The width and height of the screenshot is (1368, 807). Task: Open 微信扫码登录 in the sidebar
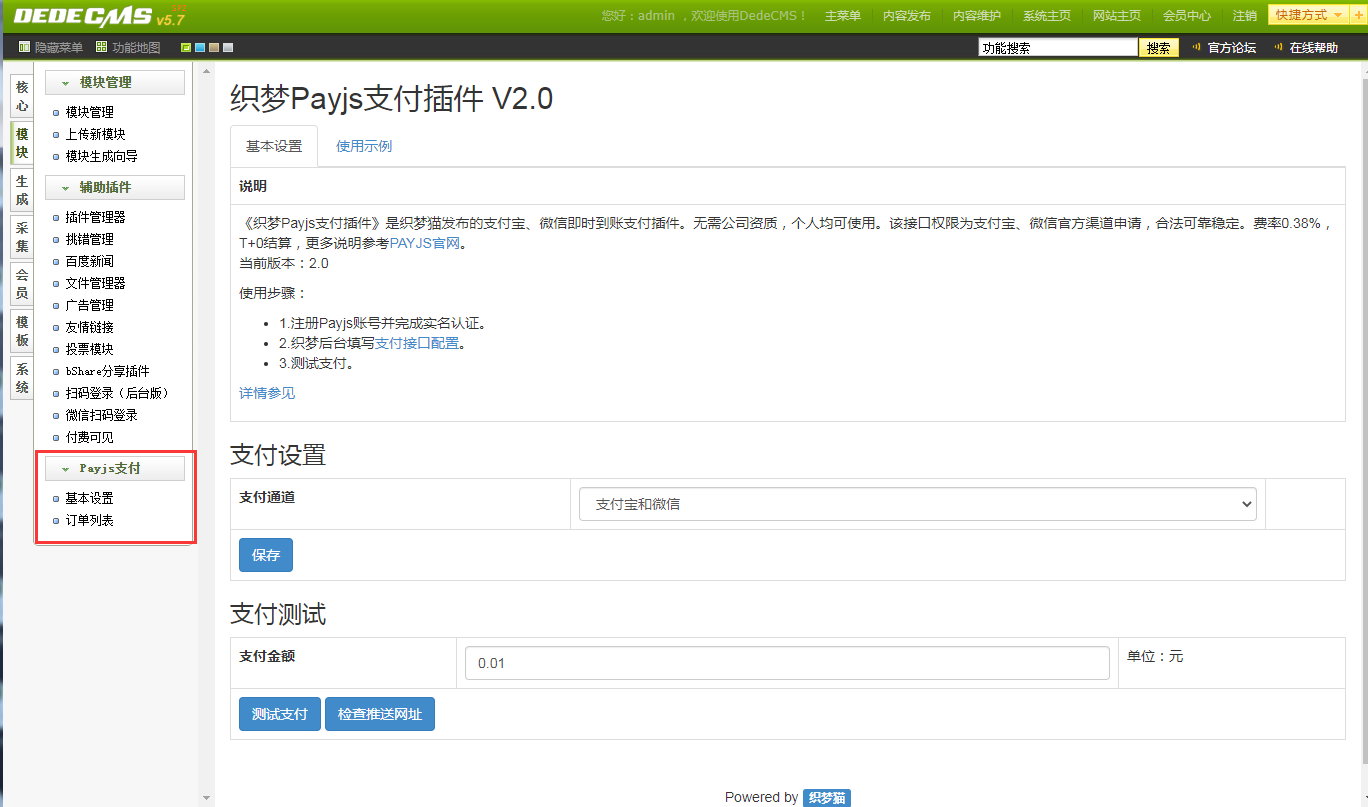pyautogui.click(x=102, y=415)
